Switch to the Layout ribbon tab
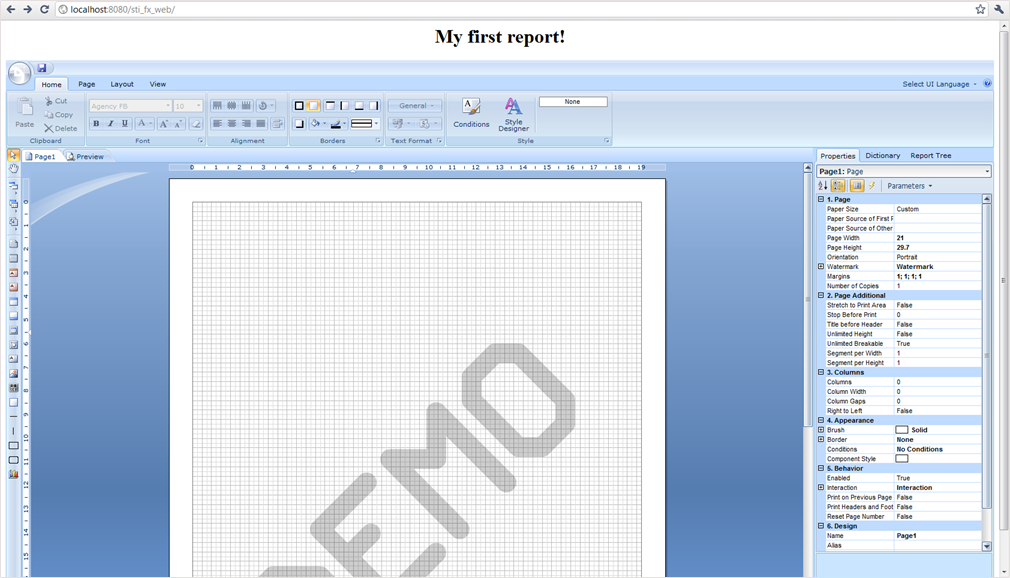Screen dimensions: 1010x578 [x=122, y=84]
